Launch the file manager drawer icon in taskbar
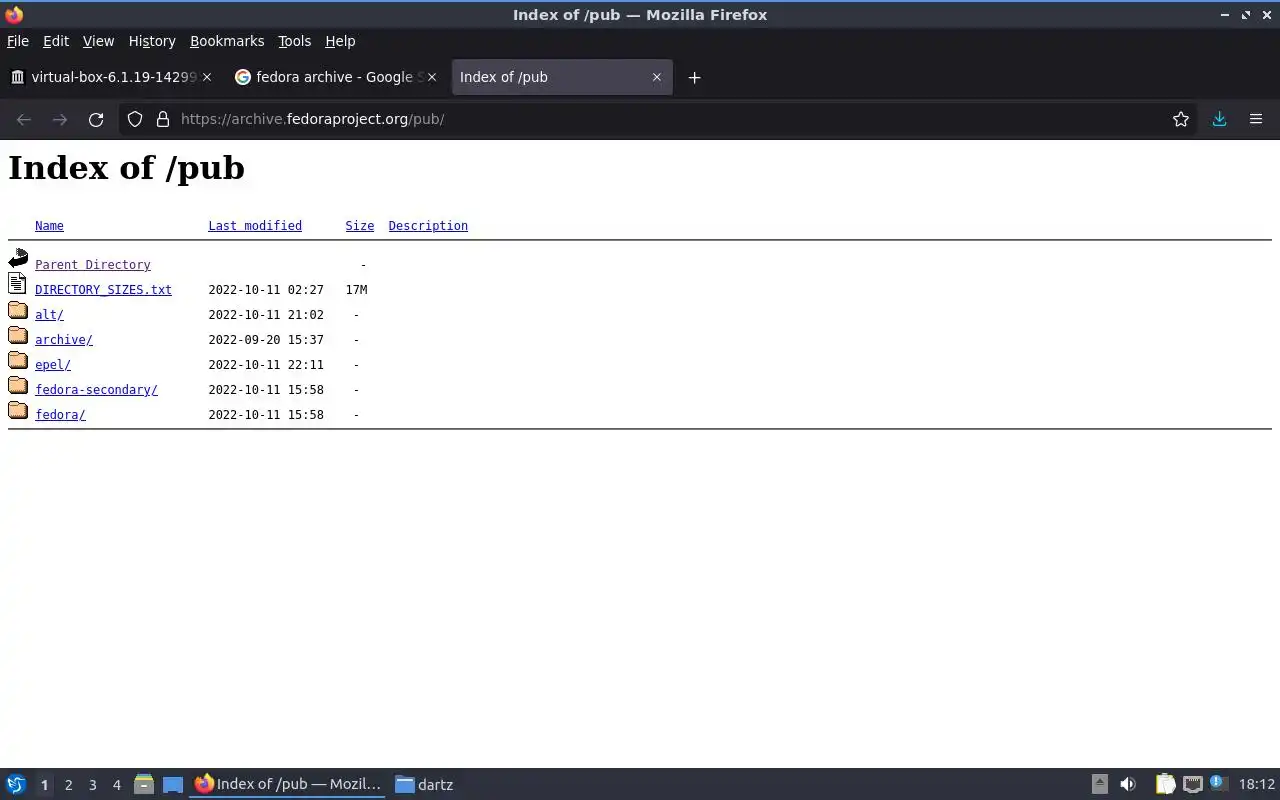The width and height of the screenshot is (1280, 800). 143,785
